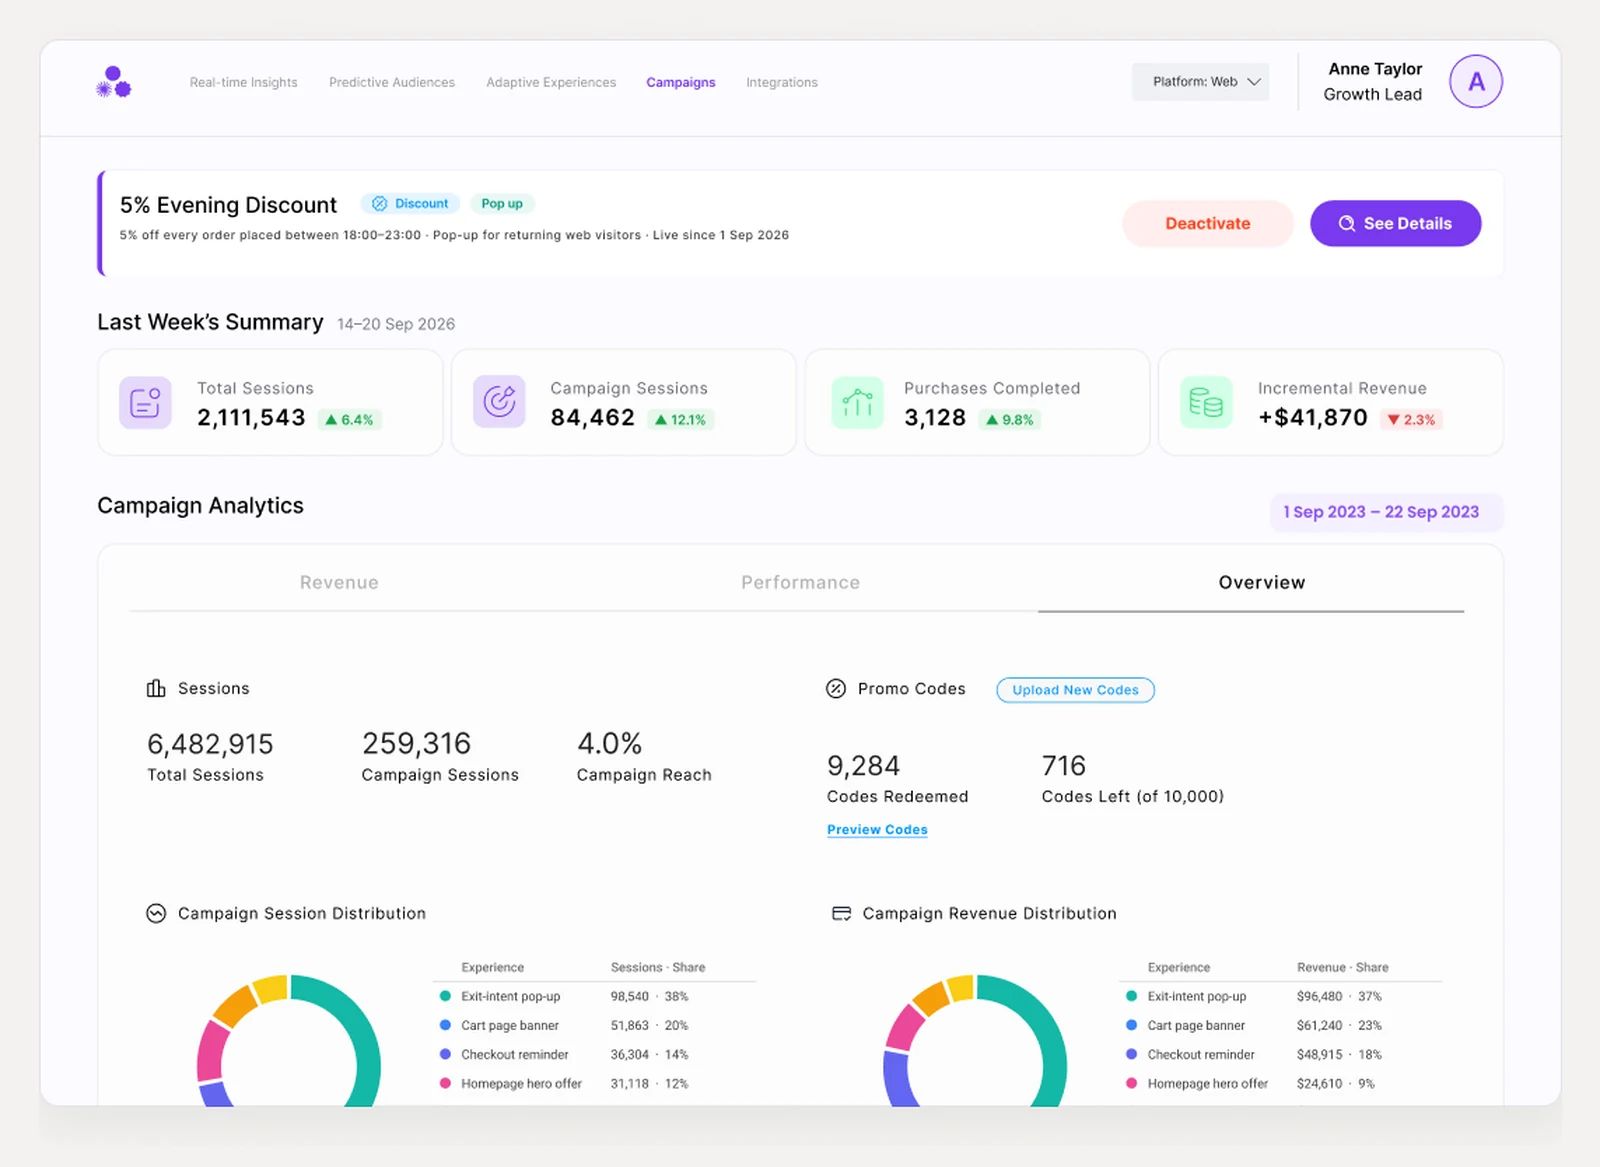Screen dimensions: 1600x1167
Task: Open Anne Taylor's avatar circle
Action: tap(1476, 81)
